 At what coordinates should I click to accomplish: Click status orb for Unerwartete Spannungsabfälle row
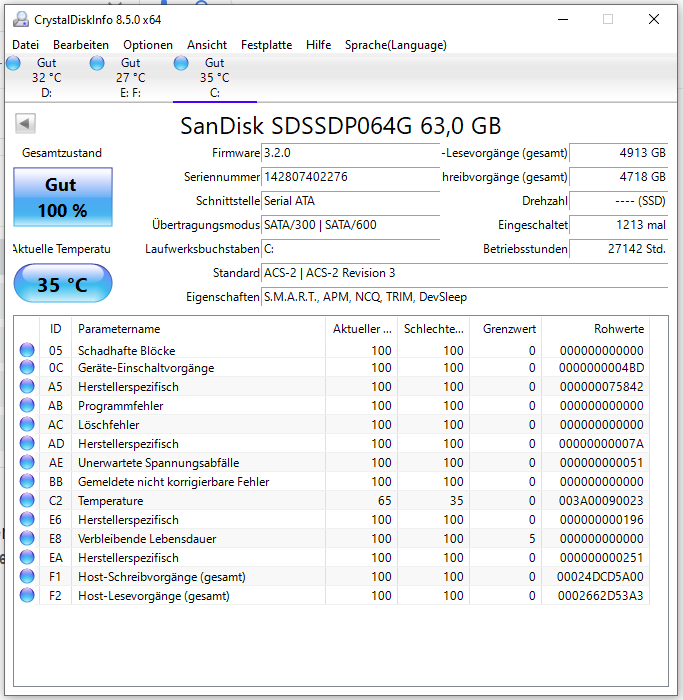[27, 462]
